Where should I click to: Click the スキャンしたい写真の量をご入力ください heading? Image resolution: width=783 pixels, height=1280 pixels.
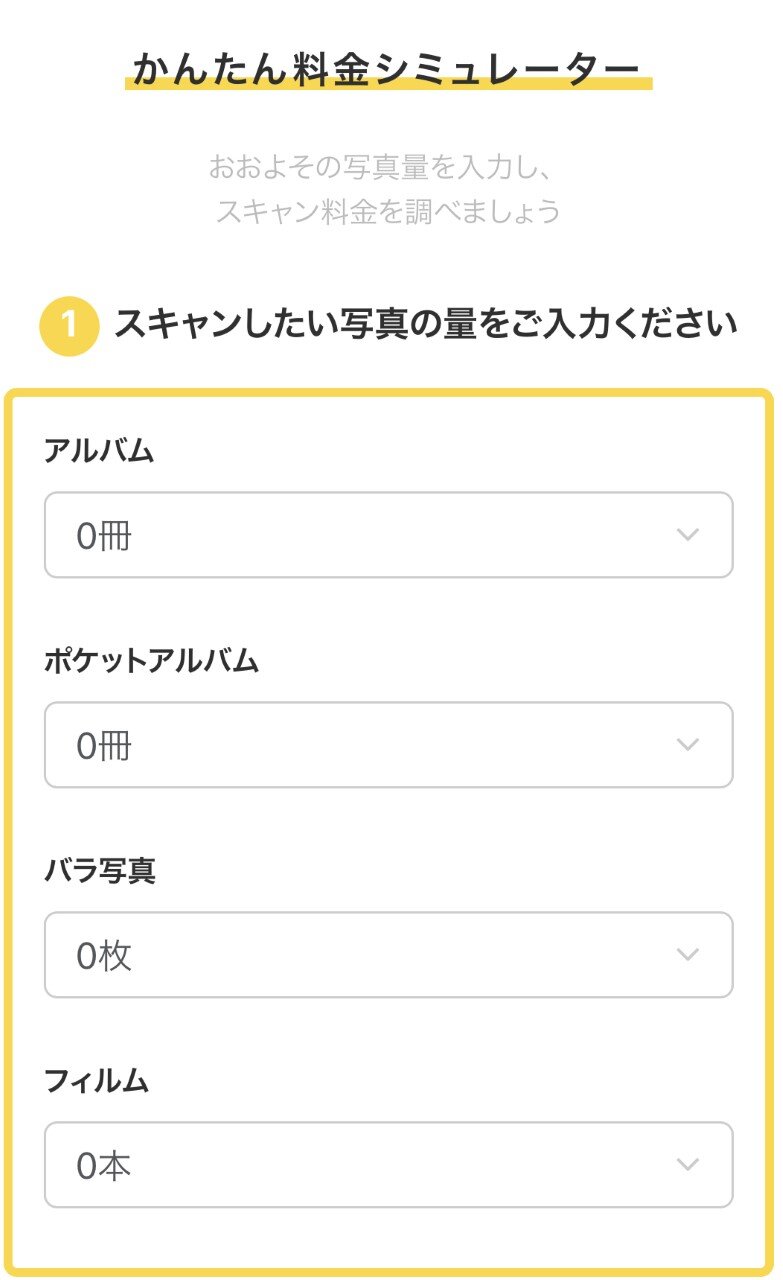pos(426,325)
